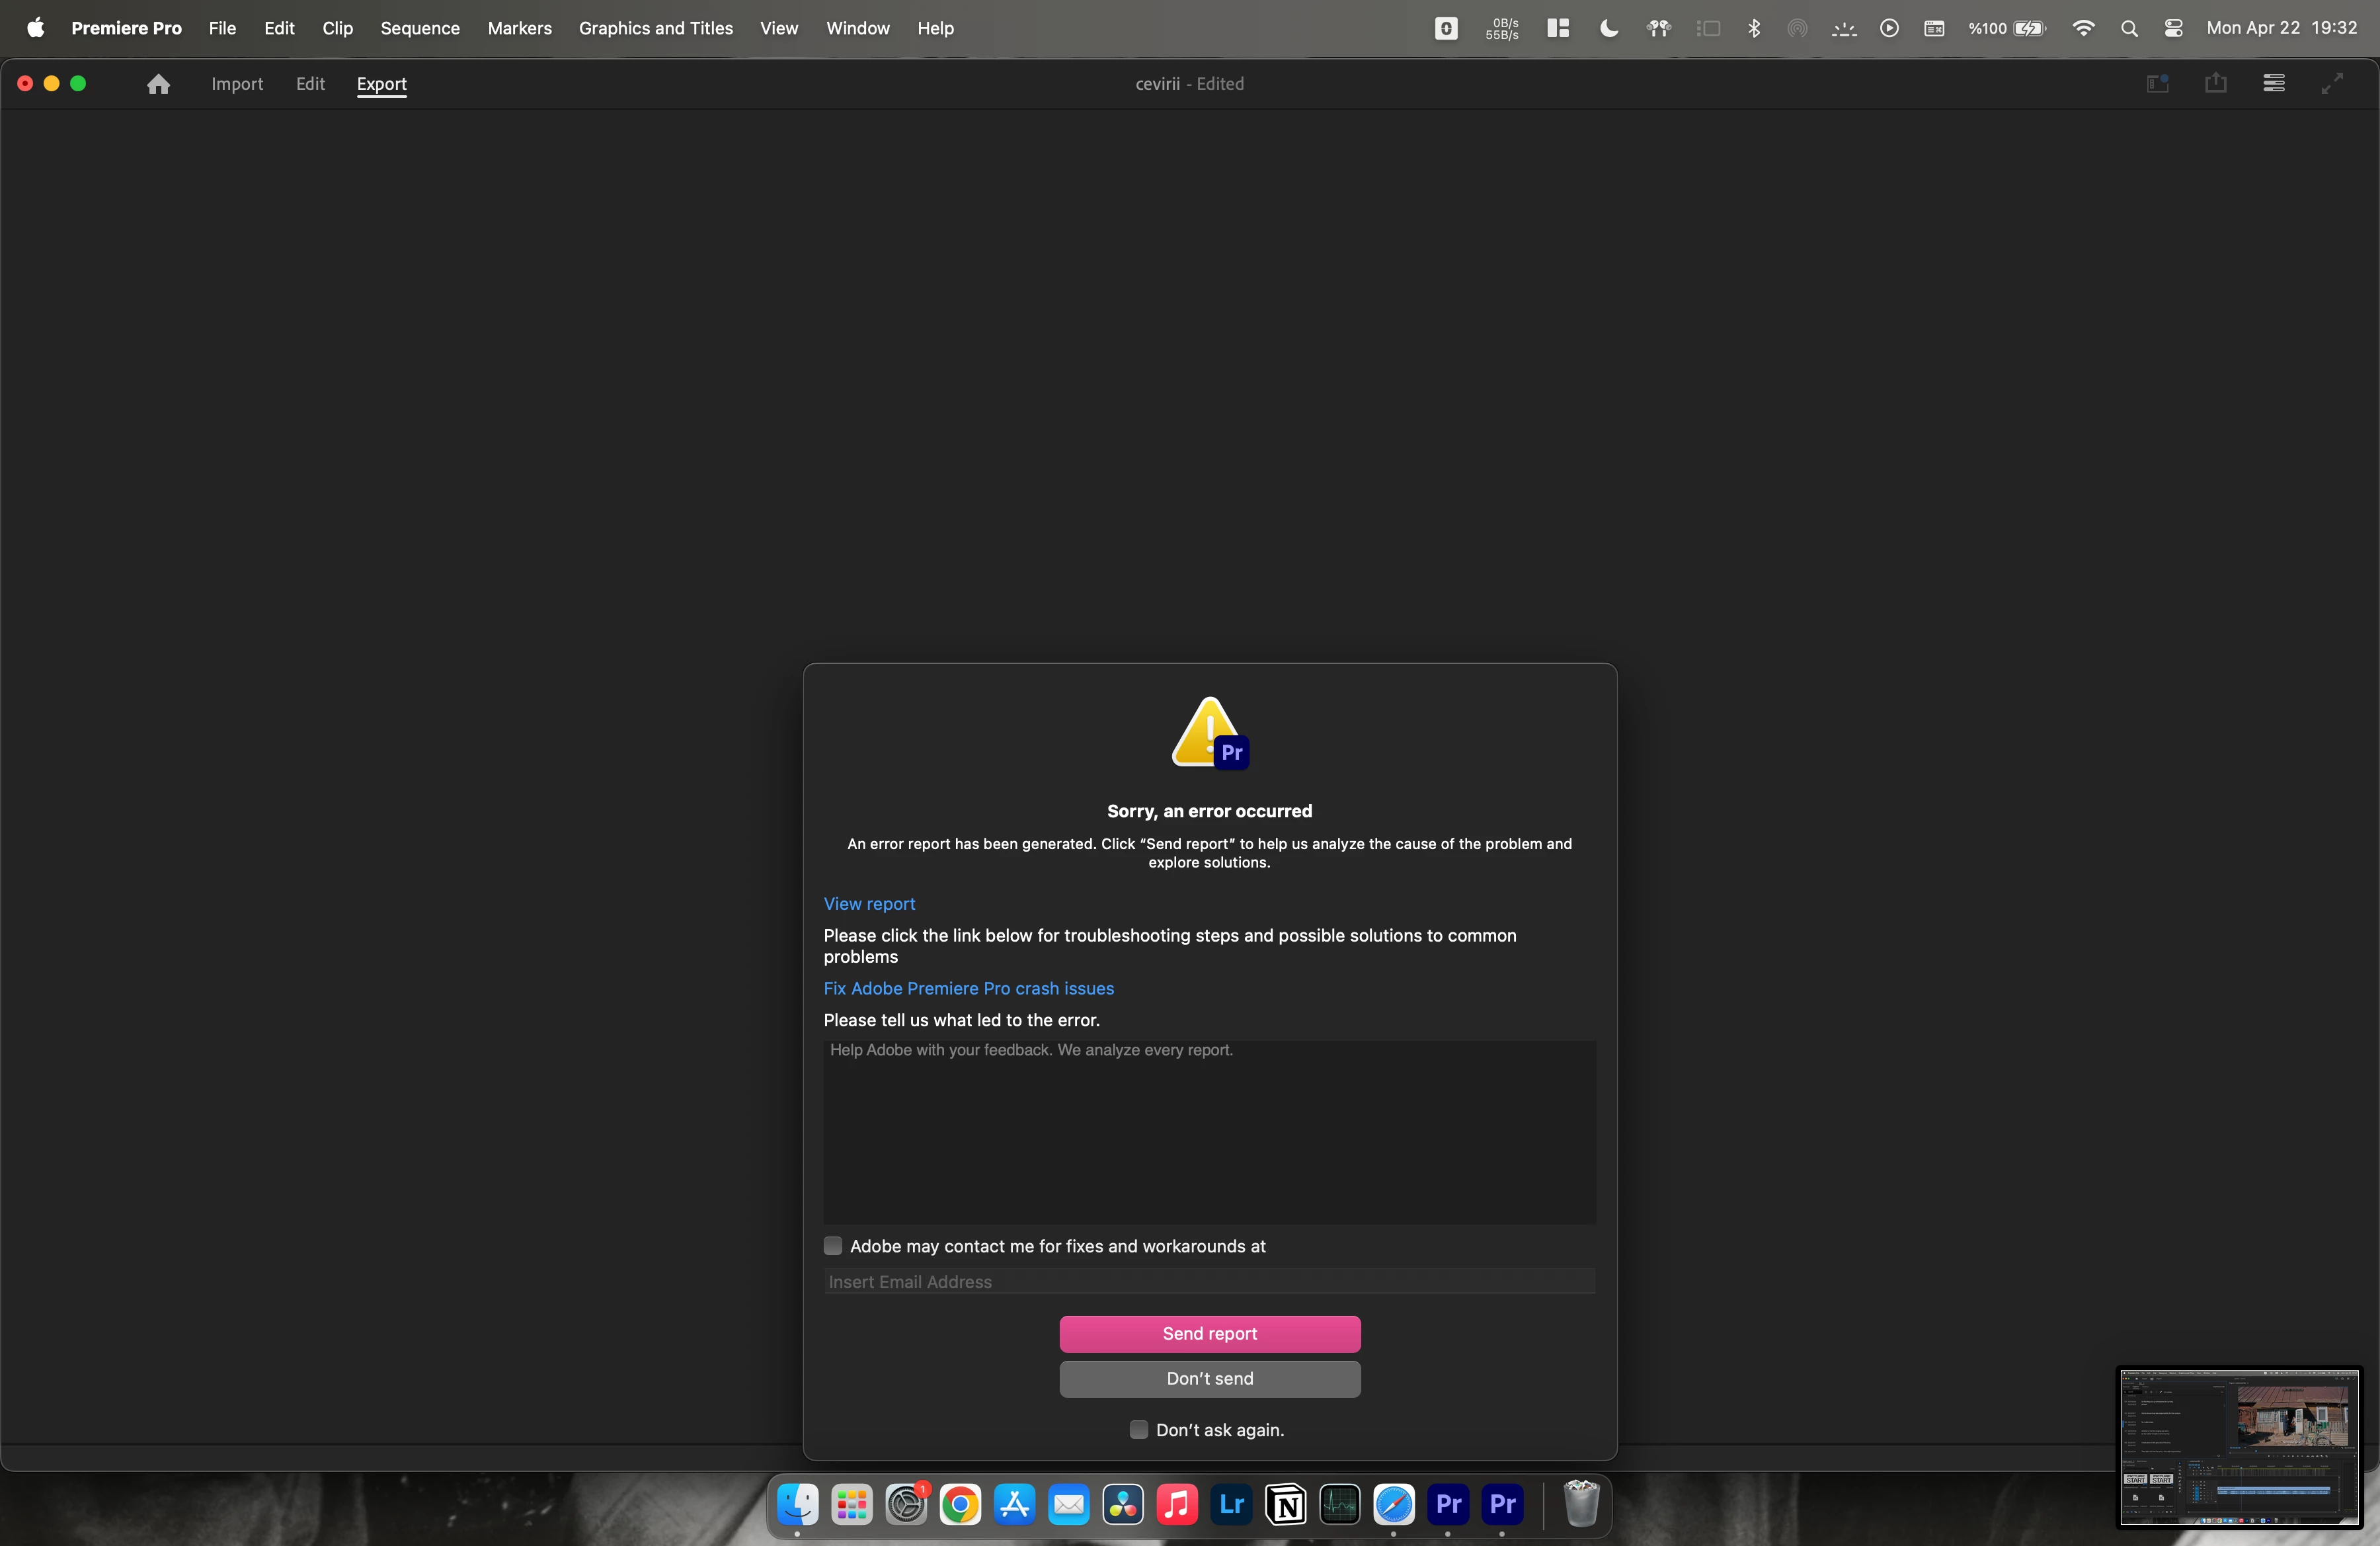Click the Home icon in header
Image resolution: width=2380 pixels, height=1546 pixels.
[158, 84]
